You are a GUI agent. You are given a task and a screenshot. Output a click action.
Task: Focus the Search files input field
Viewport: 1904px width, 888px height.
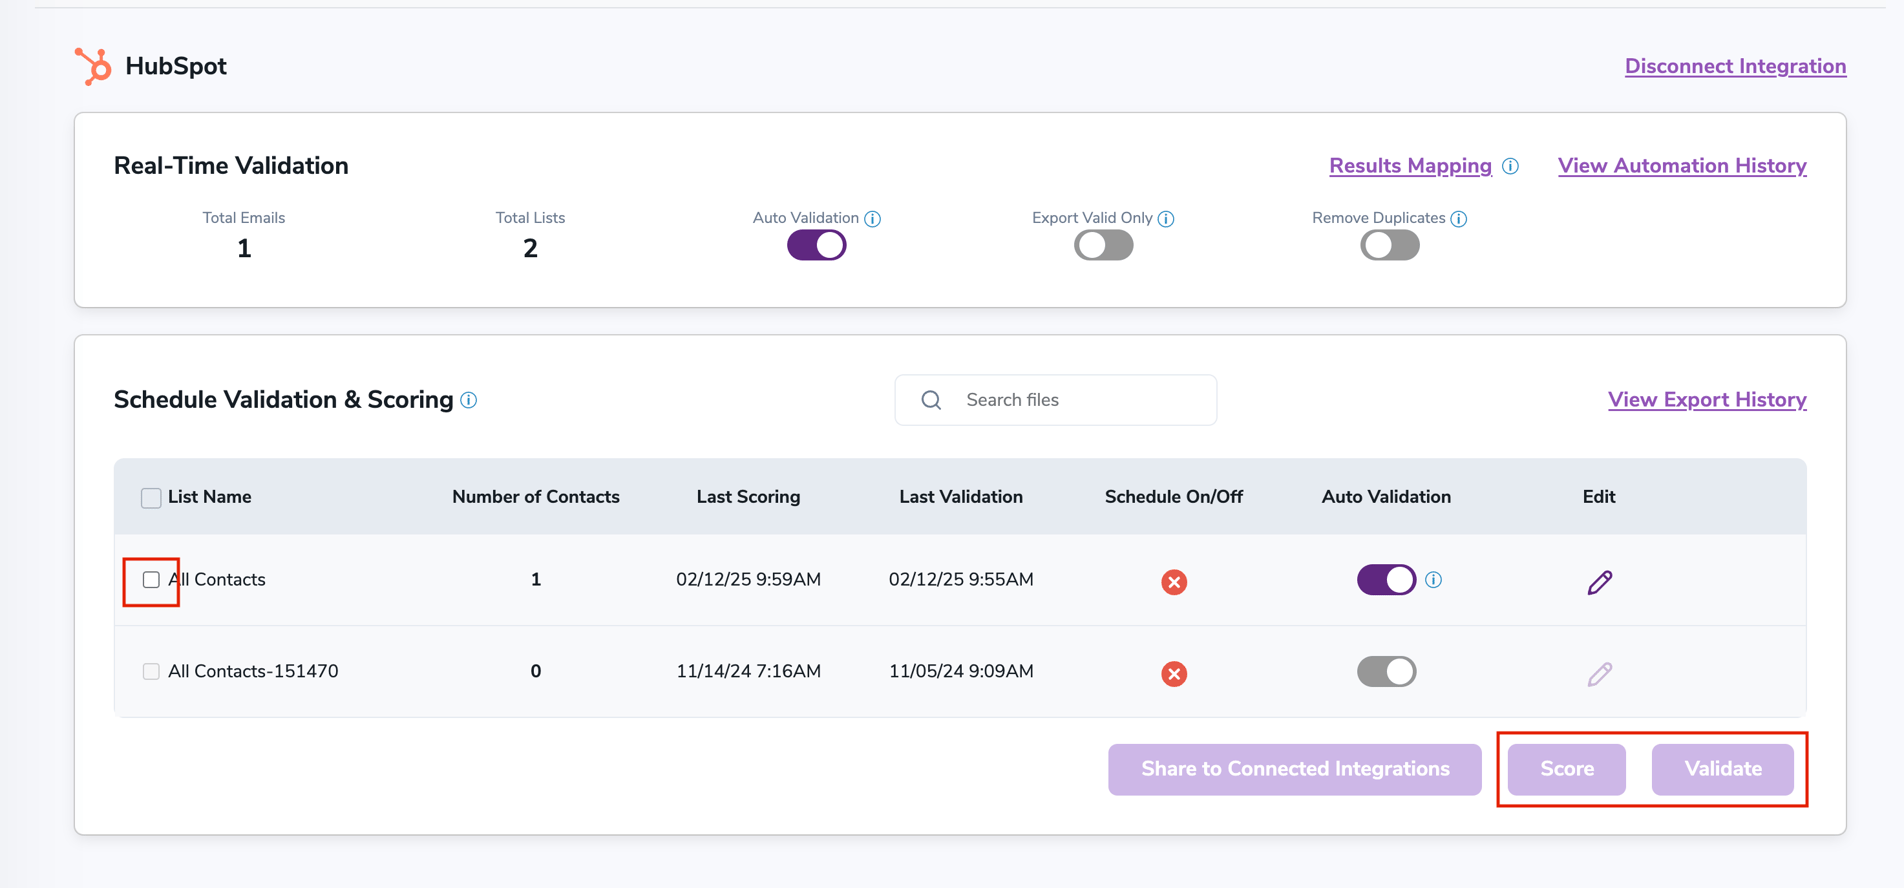coord(1056,400)
